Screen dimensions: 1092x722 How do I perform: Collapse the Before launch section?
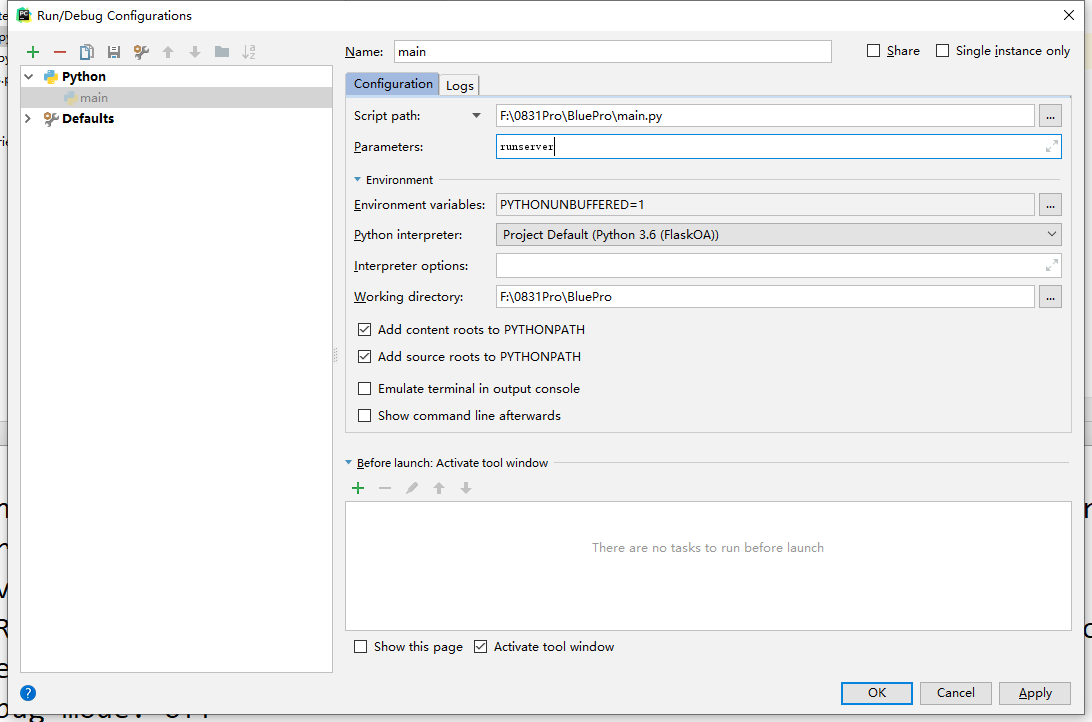[349, 463]
